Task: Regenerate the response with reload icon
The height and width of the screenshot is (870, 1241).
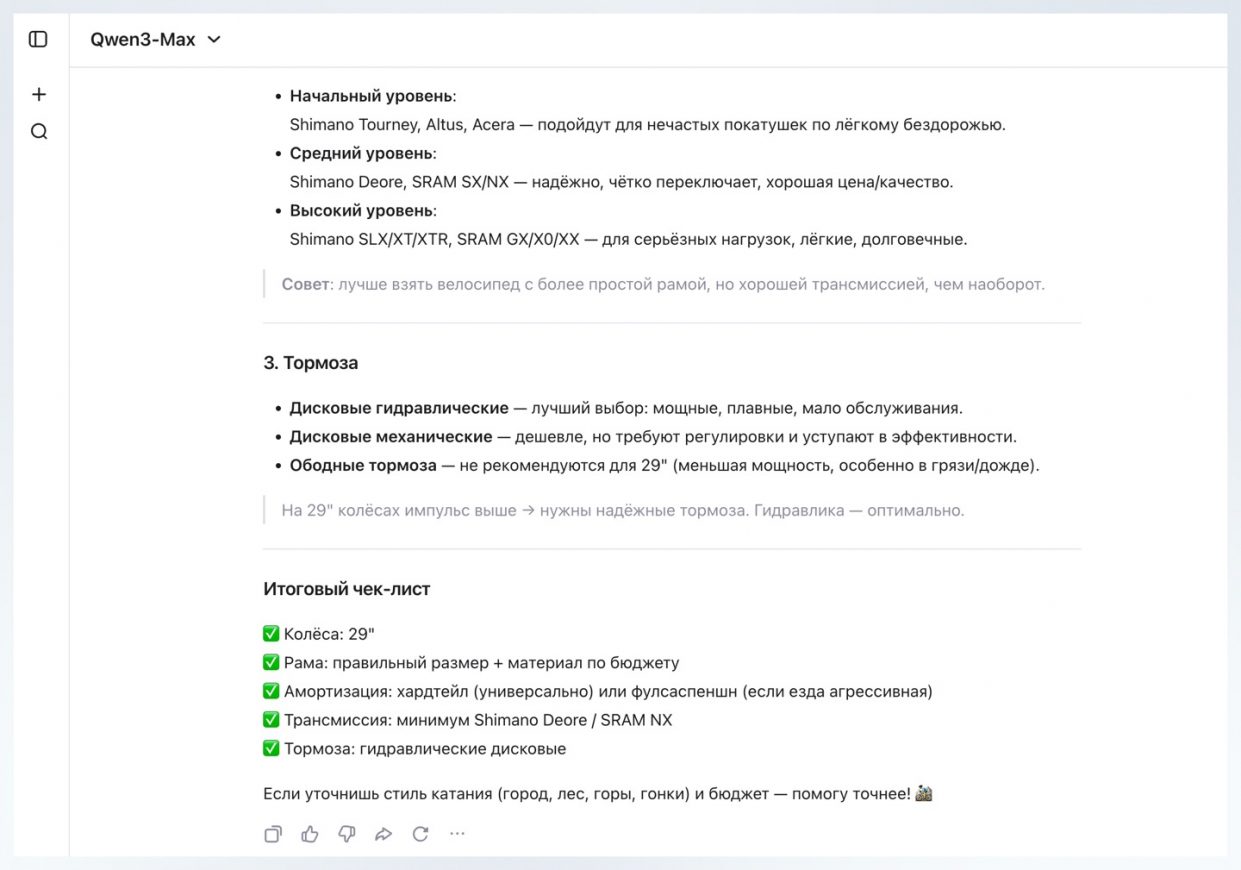Action: pyautogui.click(x=421, y=834)
